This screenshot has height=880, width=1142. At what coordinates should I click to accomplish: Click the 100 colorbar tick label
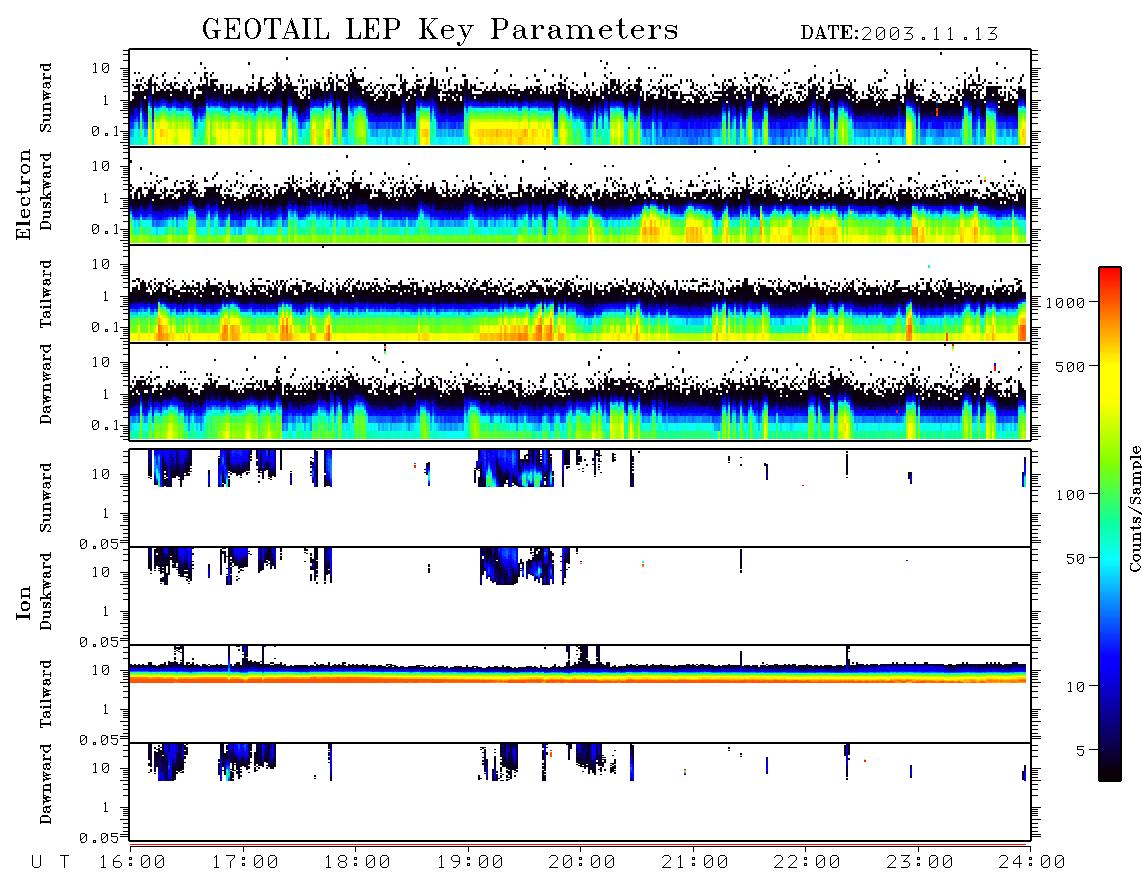click(x=1071, y=495)
